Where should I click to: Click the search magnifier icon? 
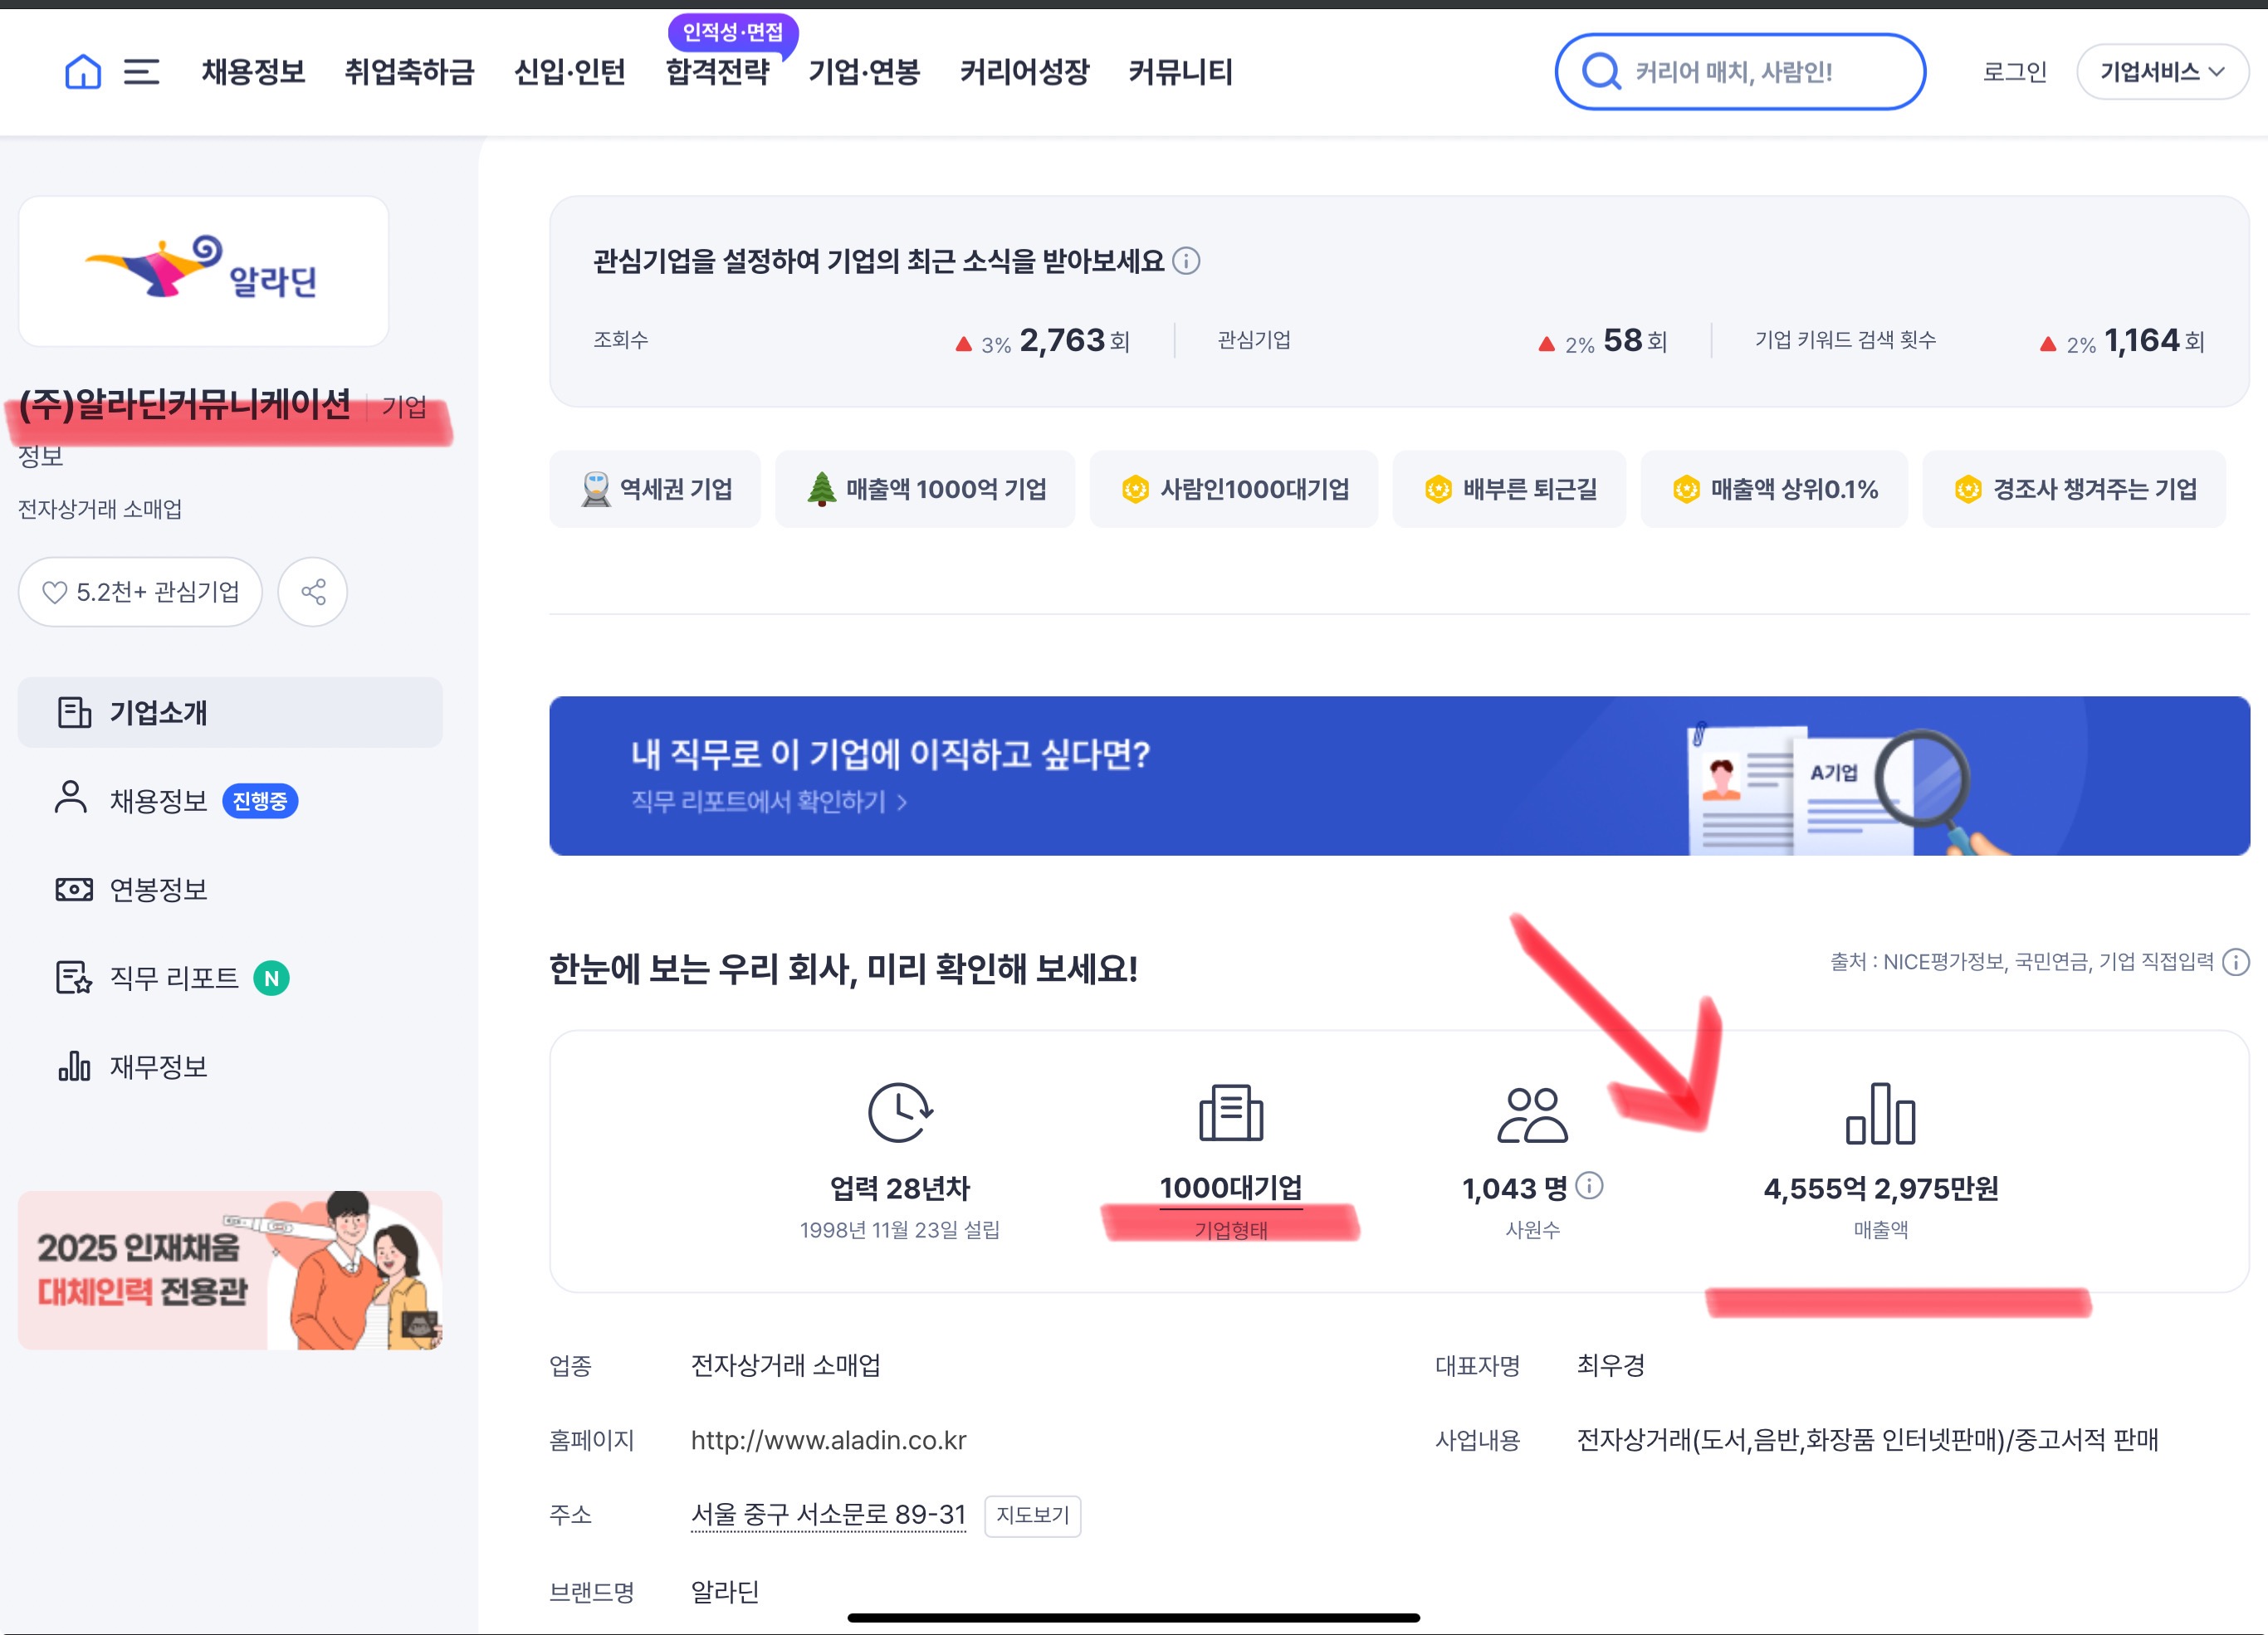[1601, 72]
